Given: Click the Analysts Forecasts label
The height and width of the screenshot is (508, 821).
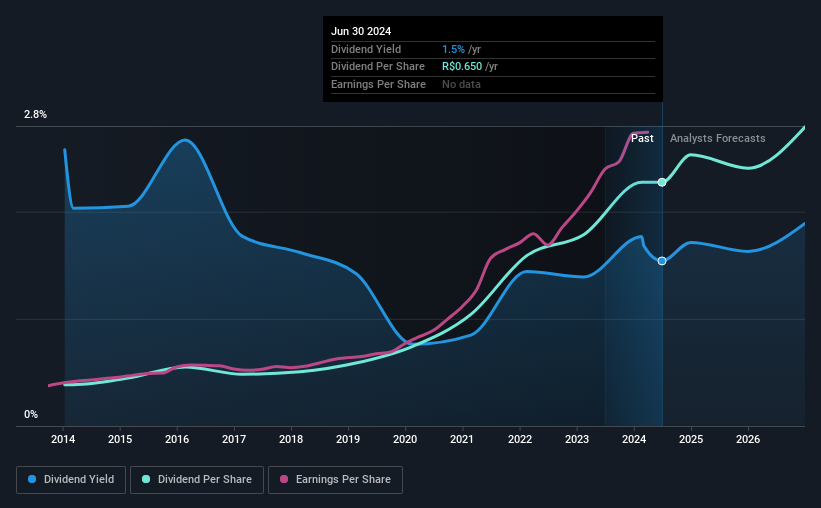Looking at the screenshot, I should [x=717, y=138].
